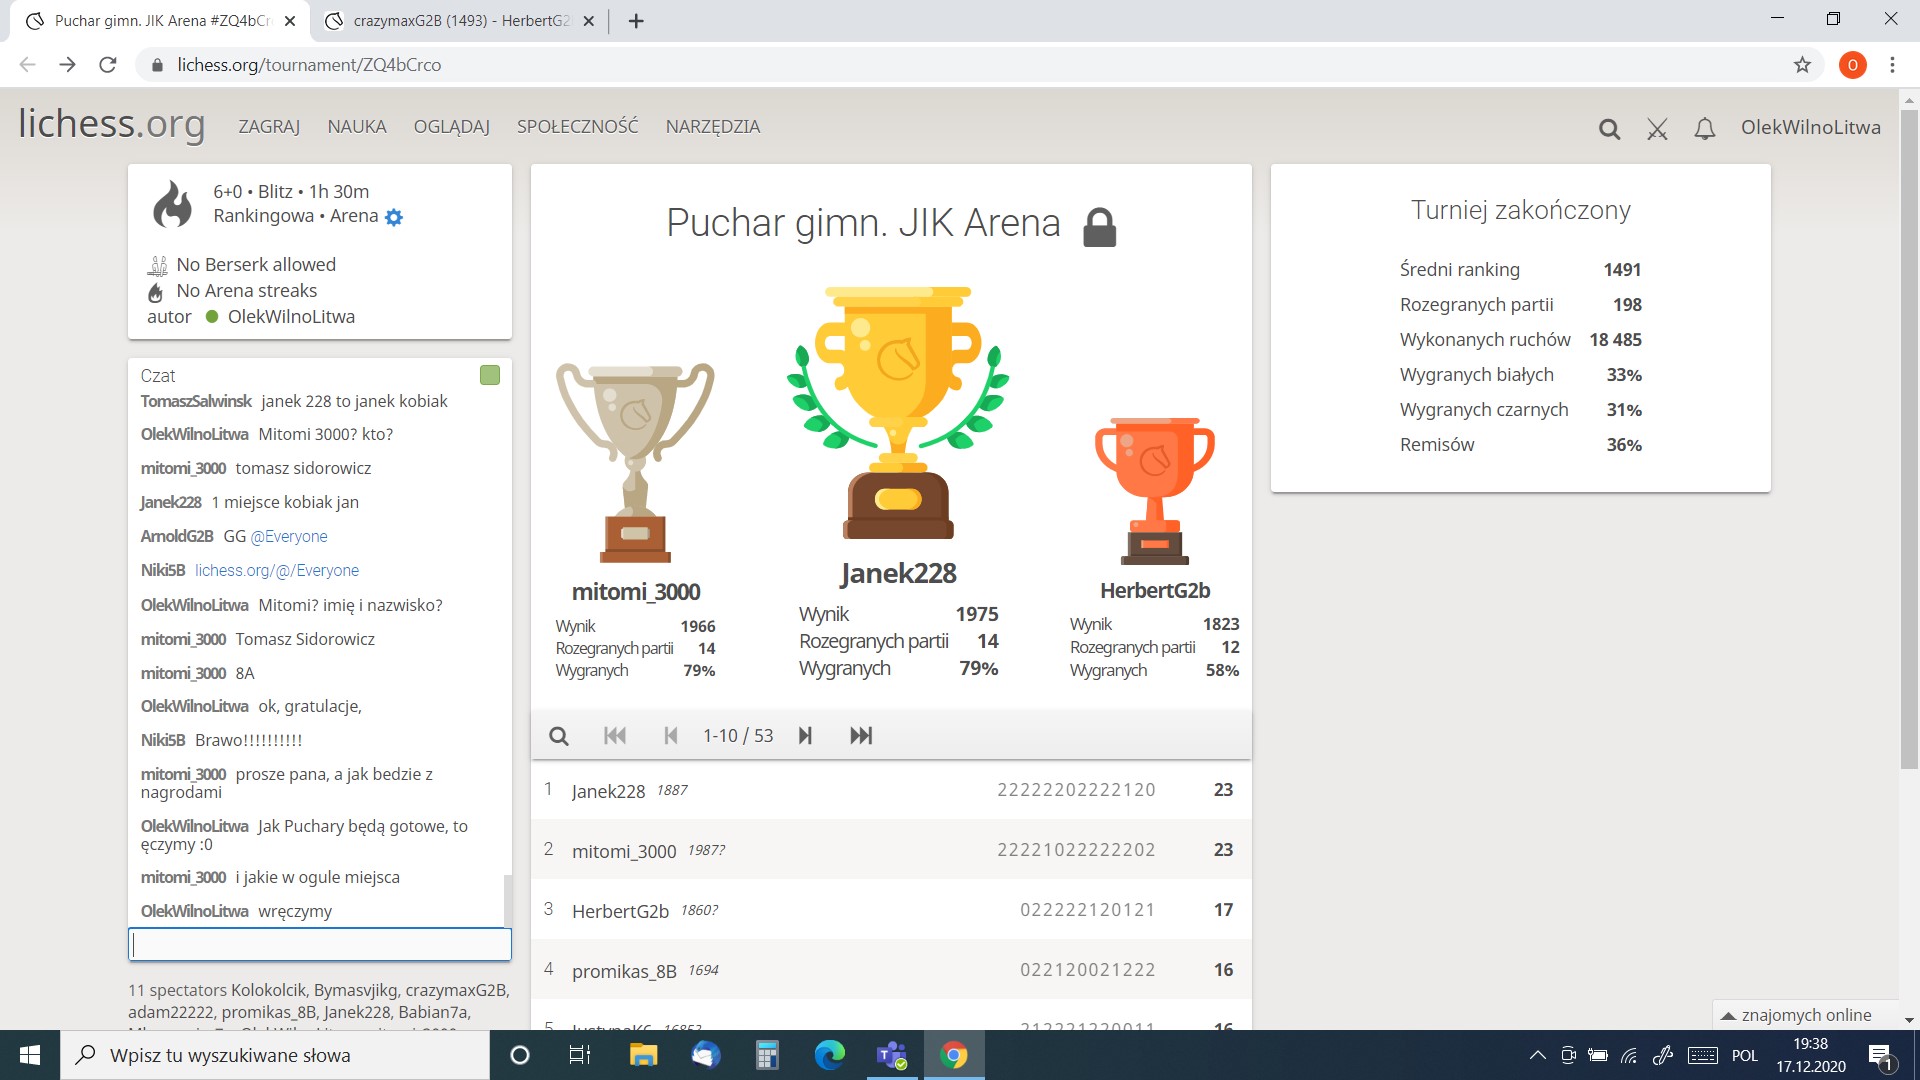Search players with the standings magnifier icon
The image size is (1920, 1080).
pyautogui.click(x=559, y=736)
